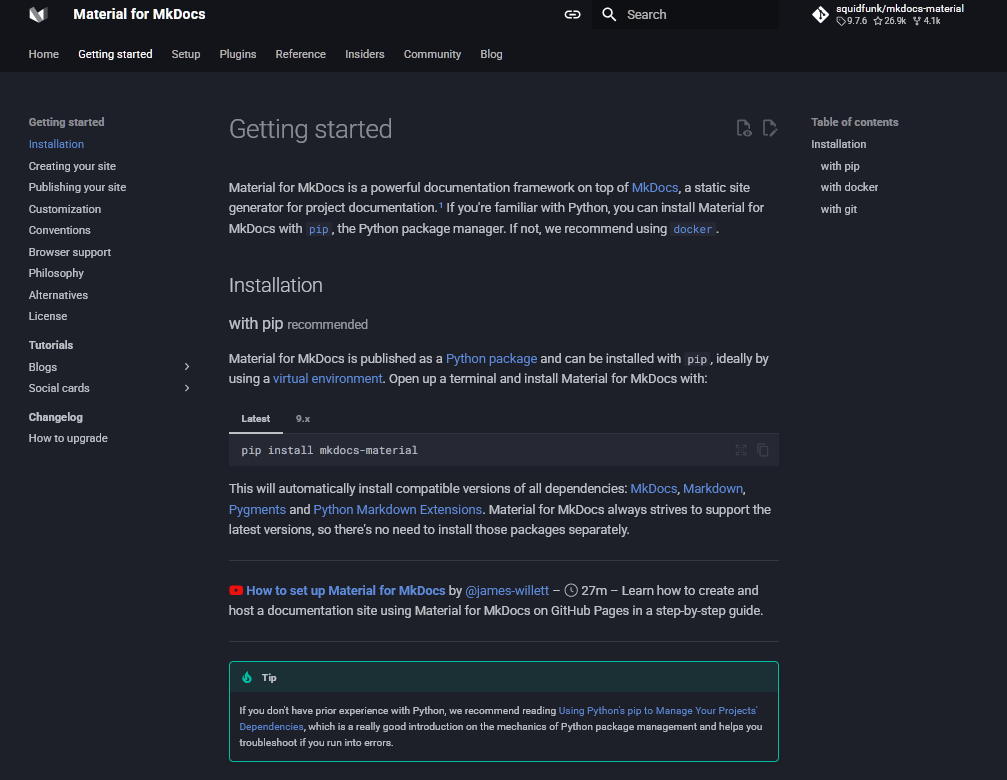Open How to upgrade page

(x=68, y=438)
